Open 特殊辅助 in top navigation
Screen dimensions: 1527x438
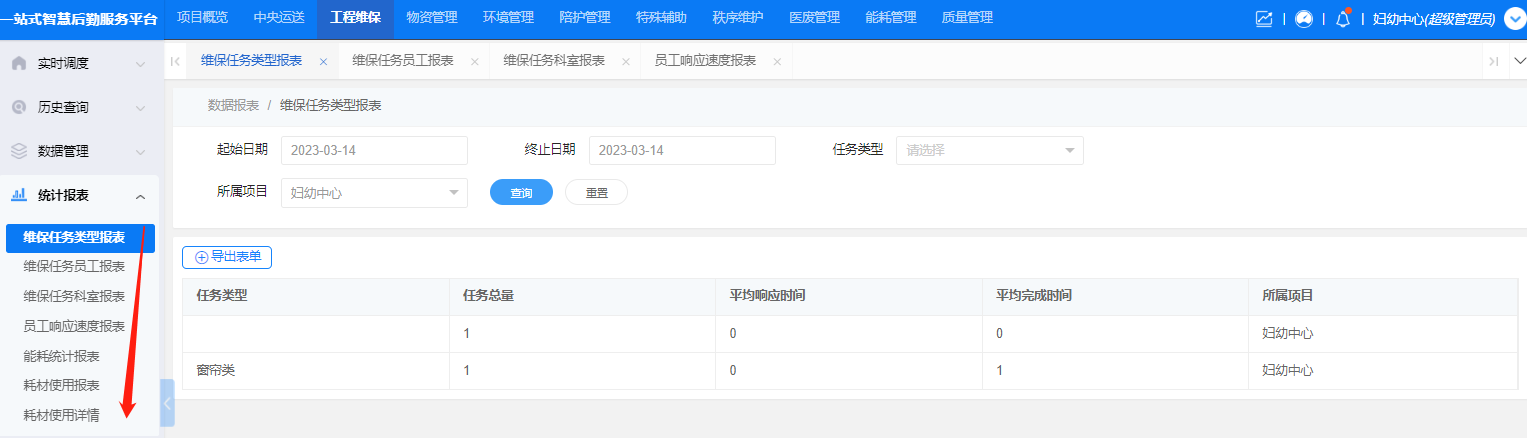coord(661,18)
